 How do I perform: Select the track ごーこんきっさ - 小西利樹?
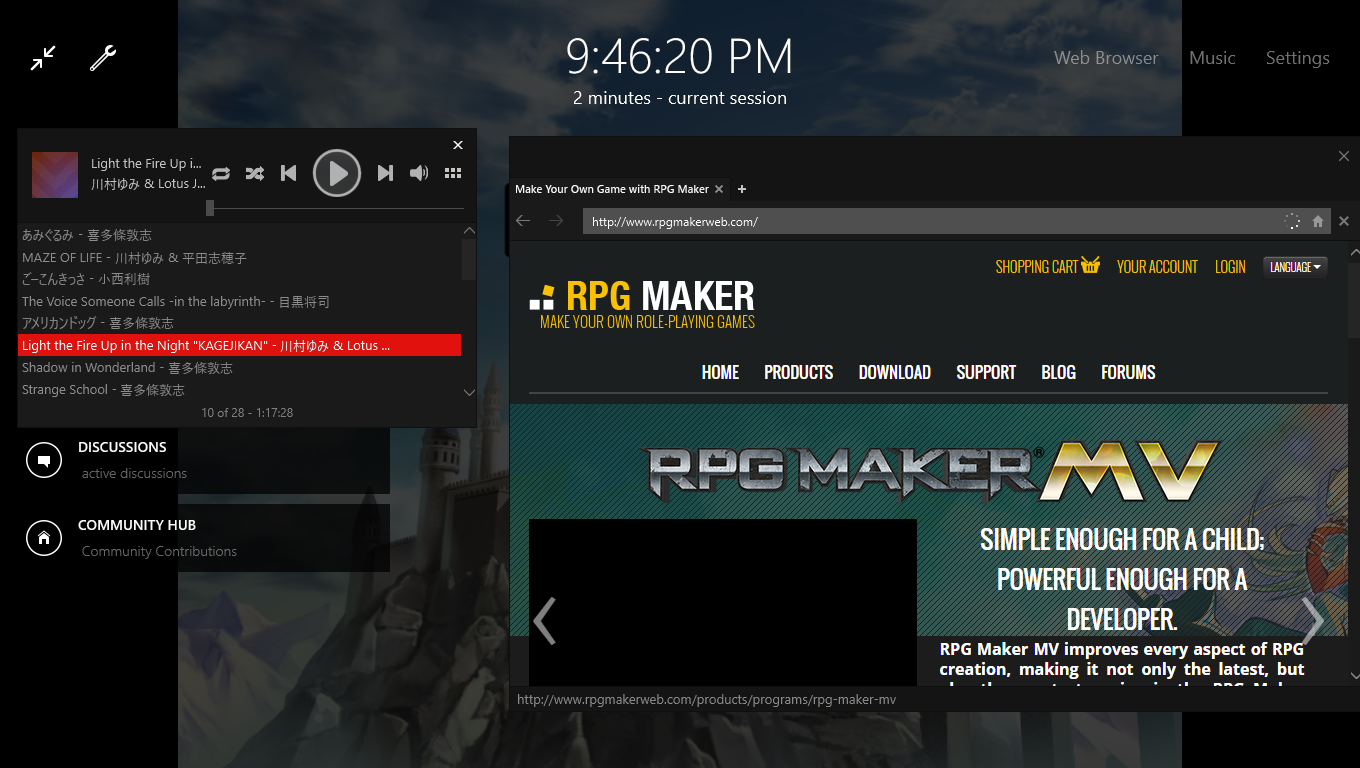(x=240, y=279)
